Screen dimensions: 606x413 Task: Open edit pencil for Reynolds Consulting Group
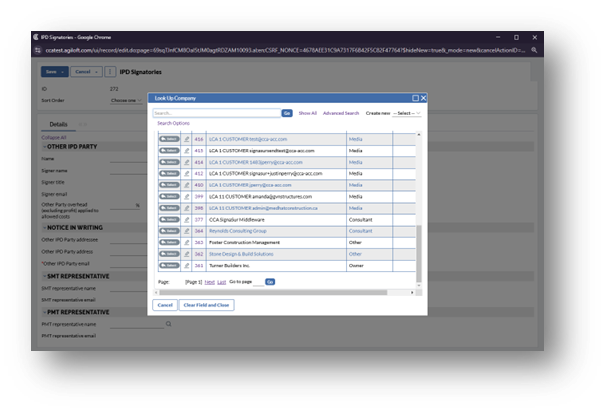coord(186,230)
